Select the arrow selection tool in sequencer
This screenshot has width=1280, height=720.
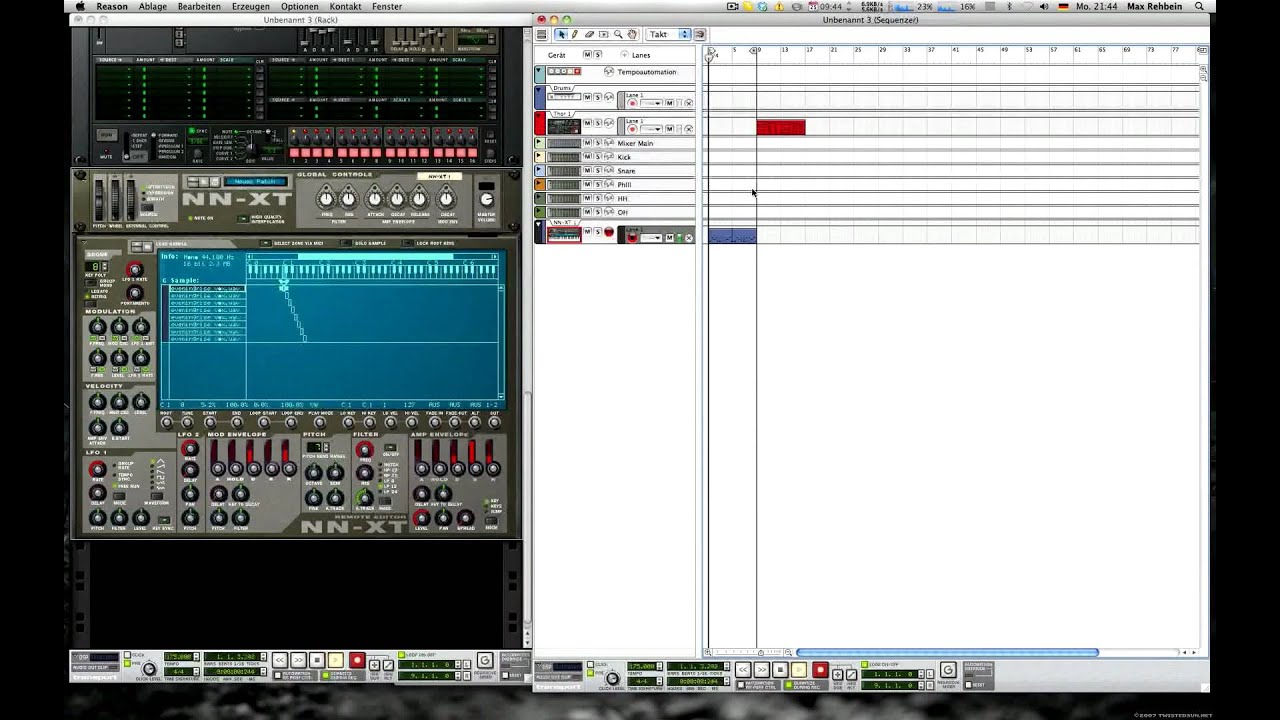point(561,34)
